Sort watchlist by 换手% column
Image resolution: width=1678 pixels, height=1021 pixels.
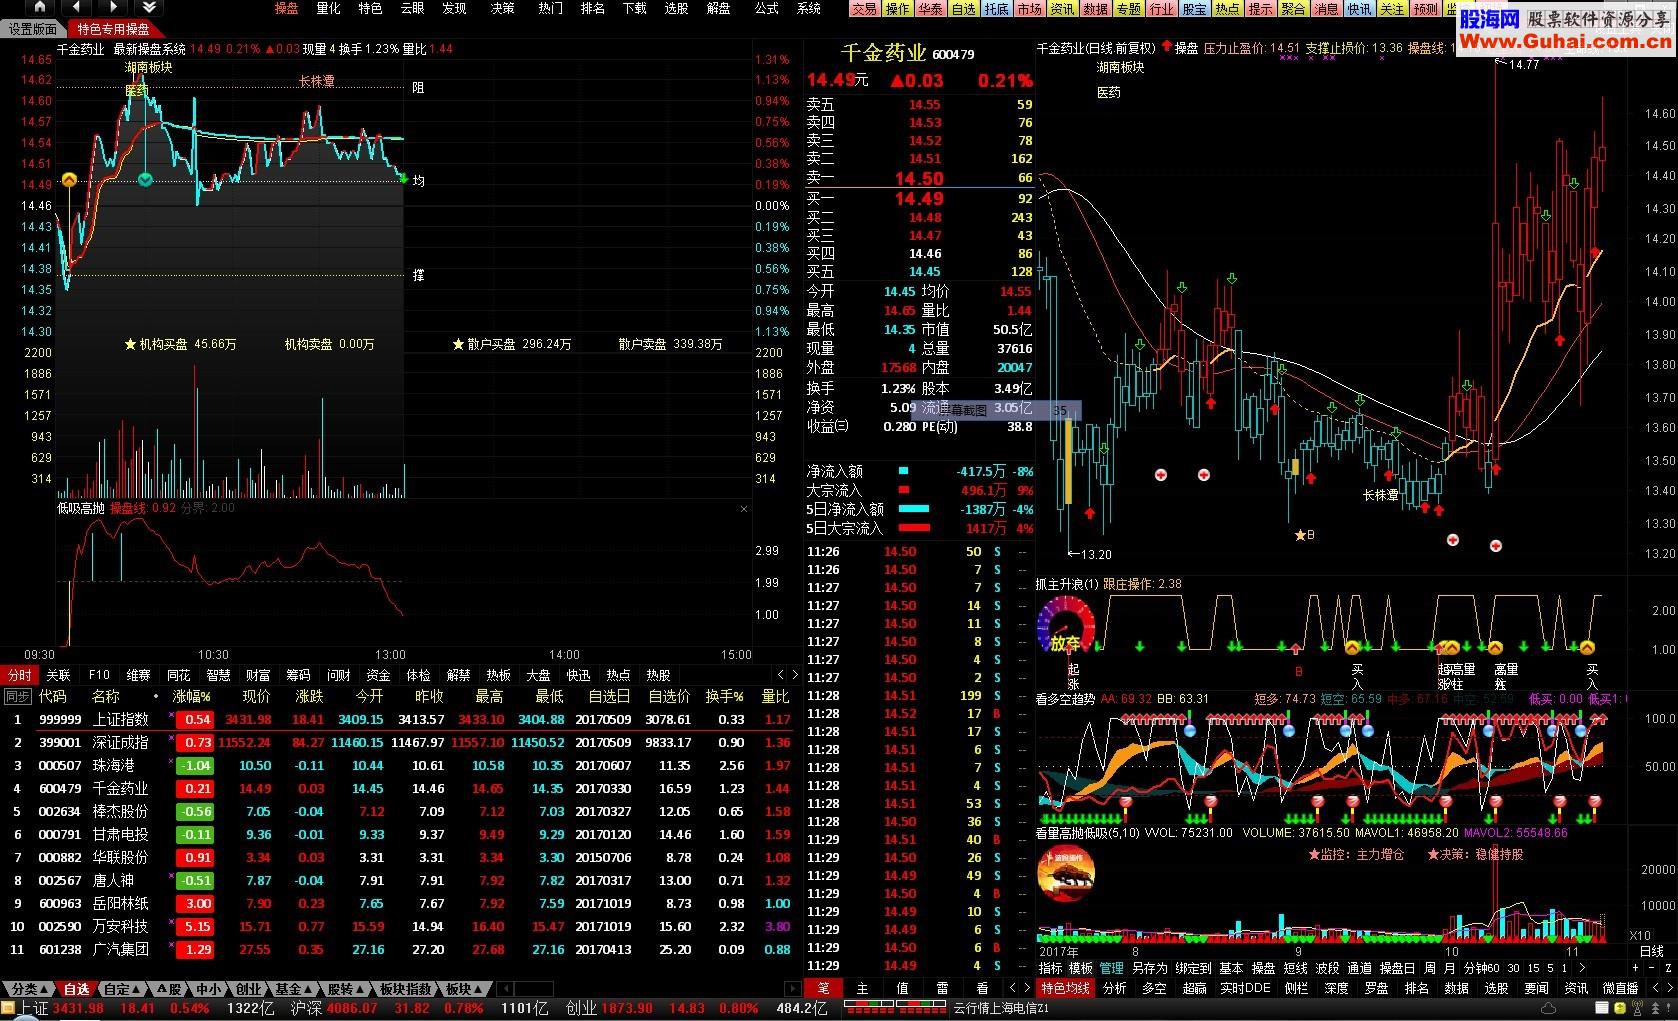click(724, 697)
